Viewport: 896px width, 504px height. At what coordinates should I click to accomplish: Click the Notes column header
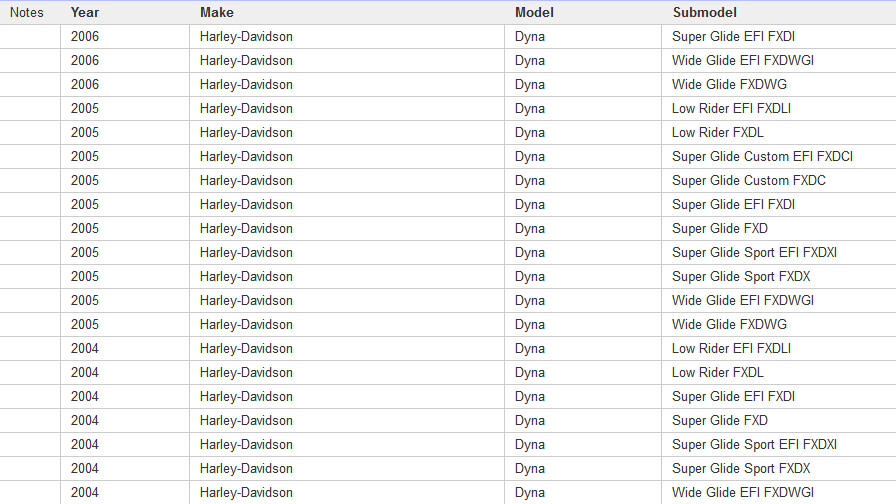point(26,13)
